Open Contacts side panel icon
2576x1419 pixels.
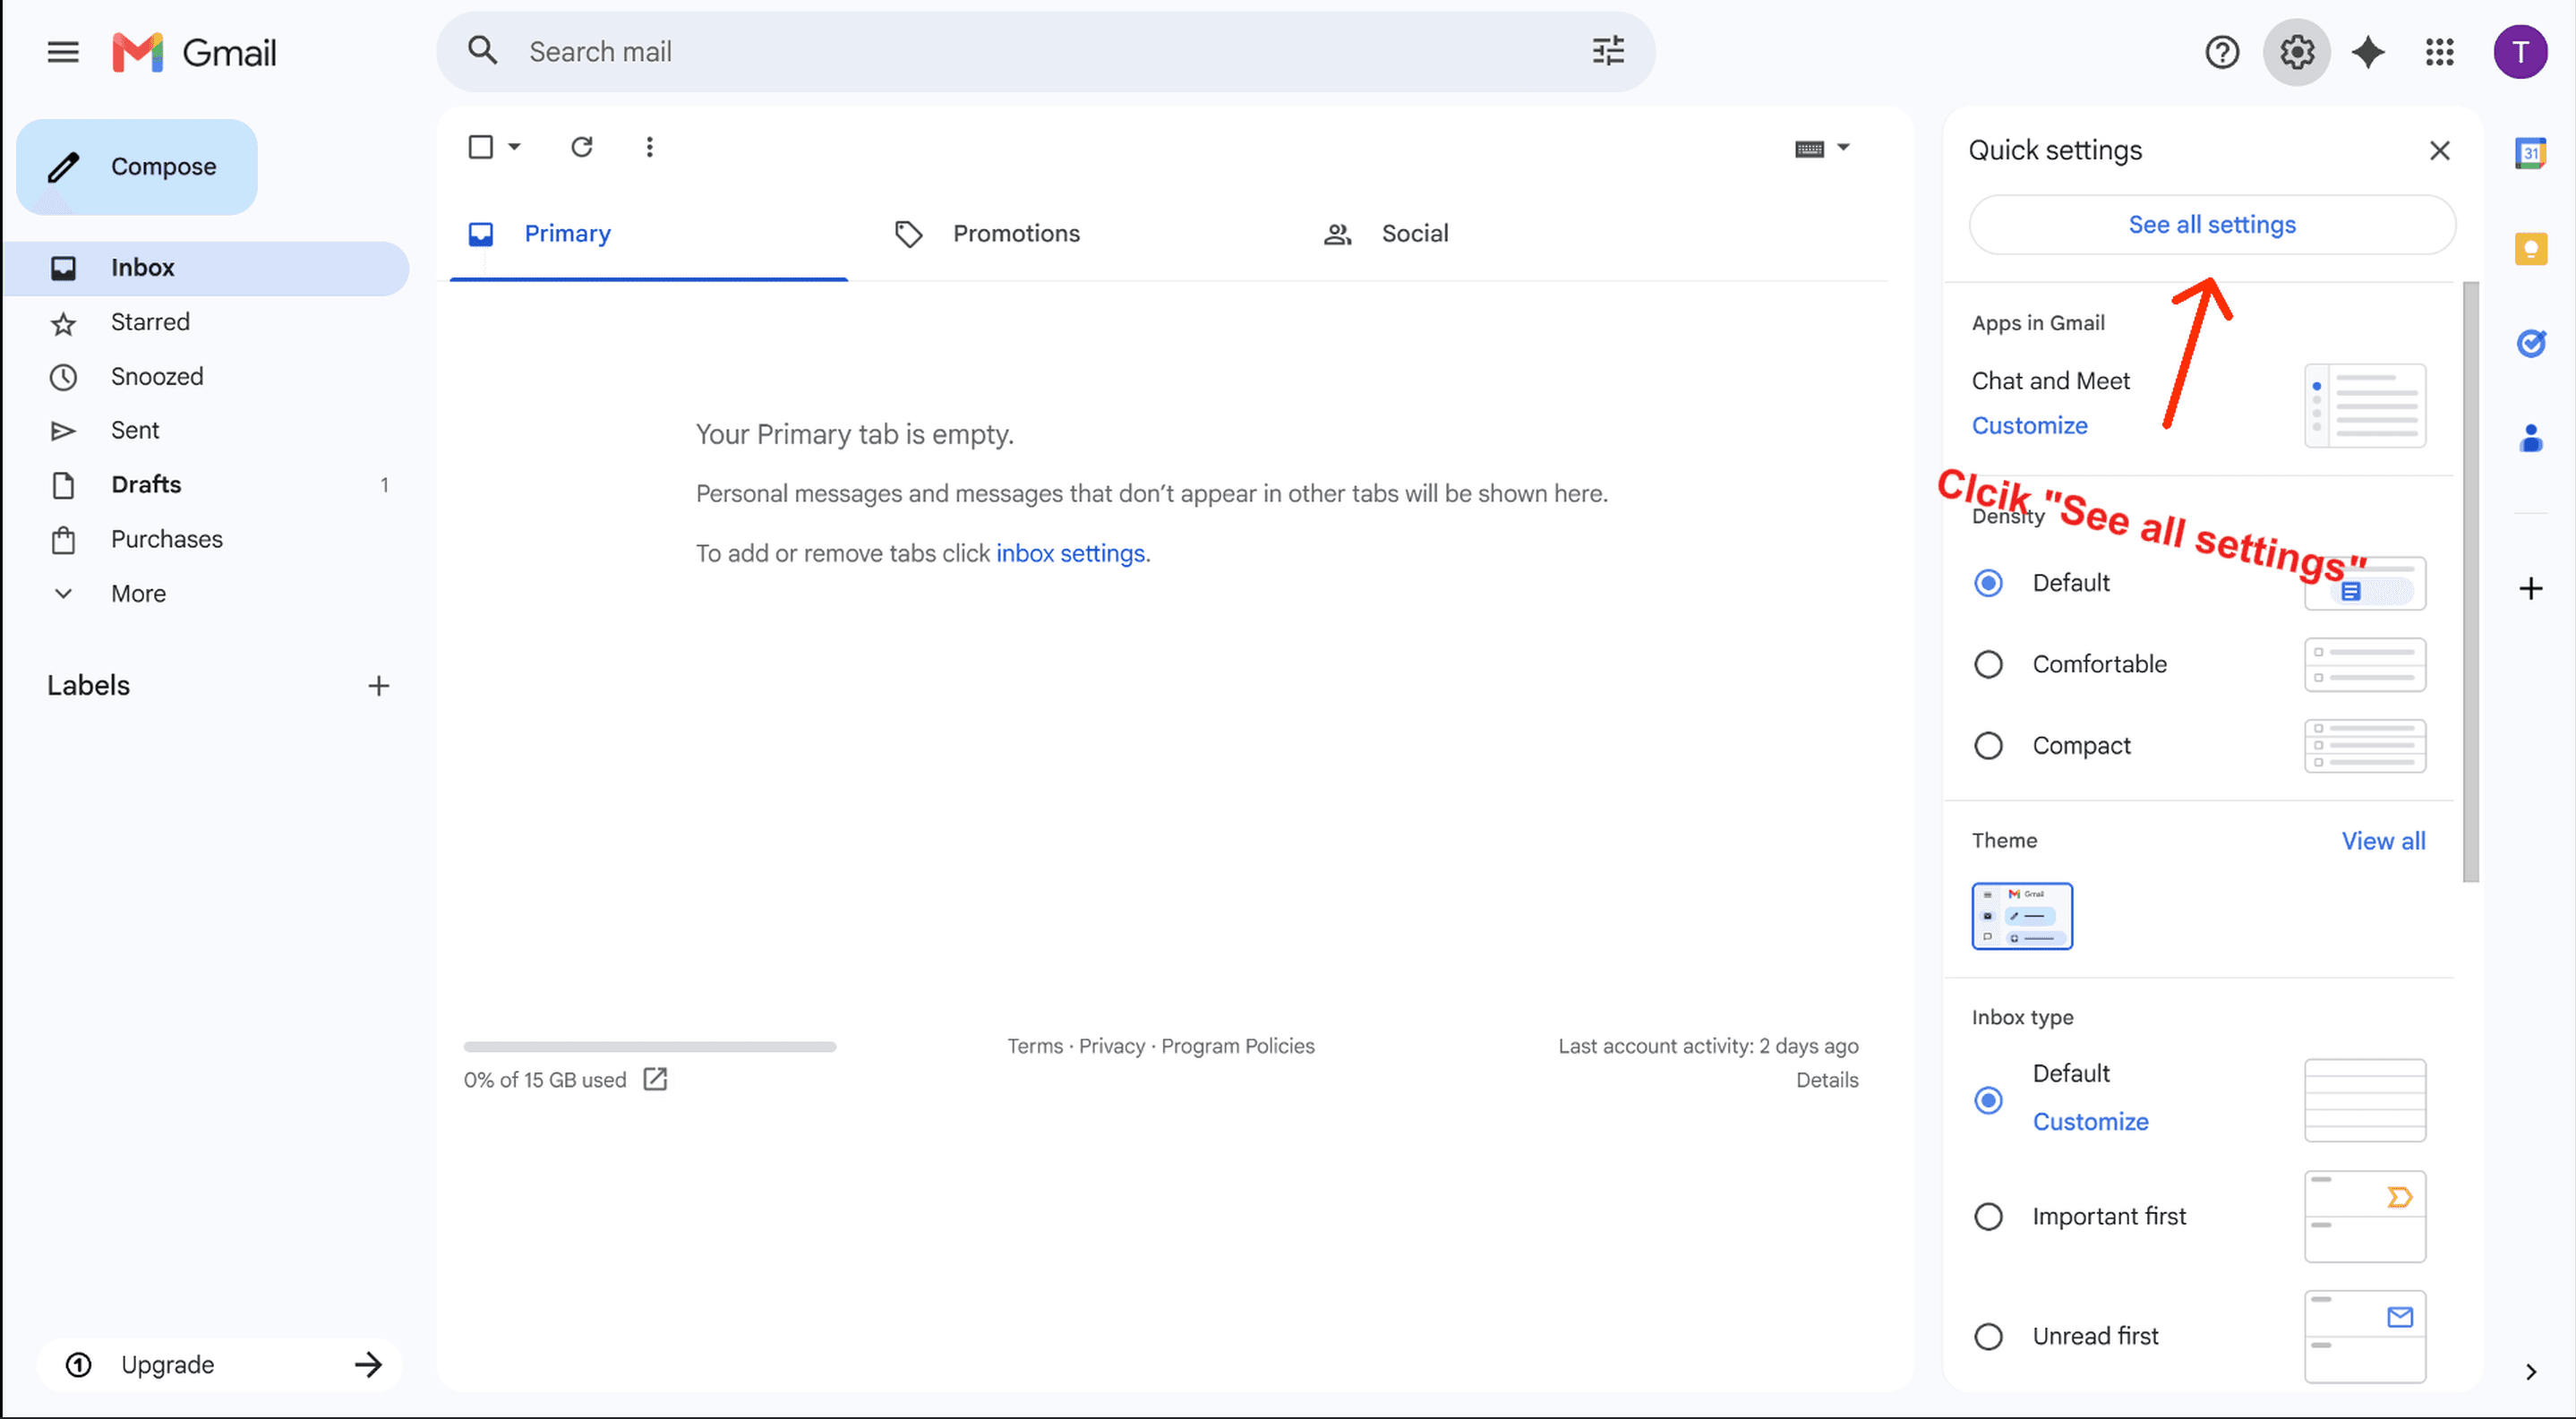(2531, 438)
